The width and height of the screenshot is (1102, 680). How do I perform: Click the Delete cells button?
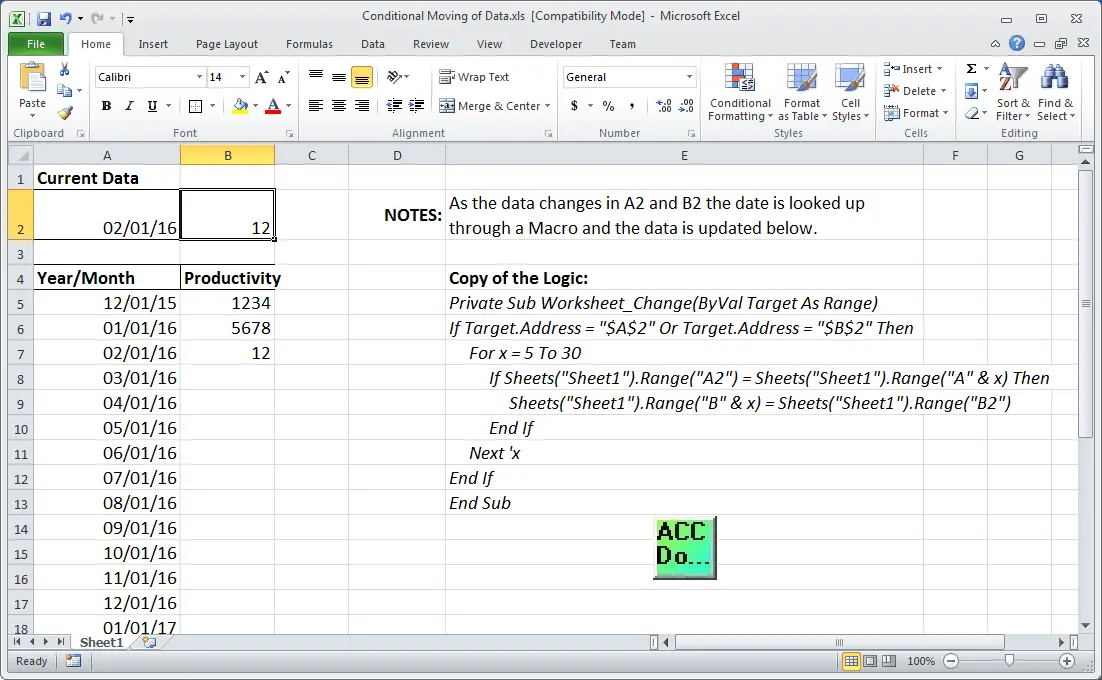point(914,91)
